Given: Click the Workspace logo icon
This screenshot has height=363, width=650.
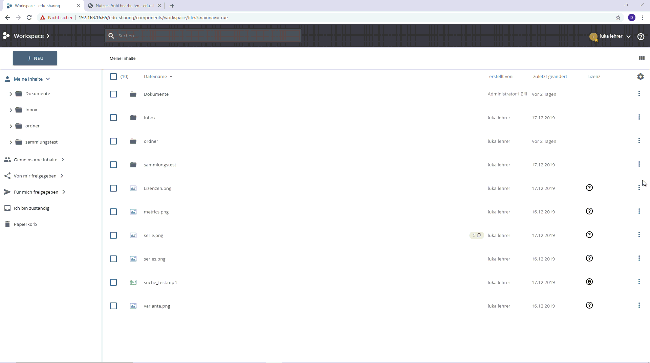Looking at the screenshot, I should click(6, 36).
